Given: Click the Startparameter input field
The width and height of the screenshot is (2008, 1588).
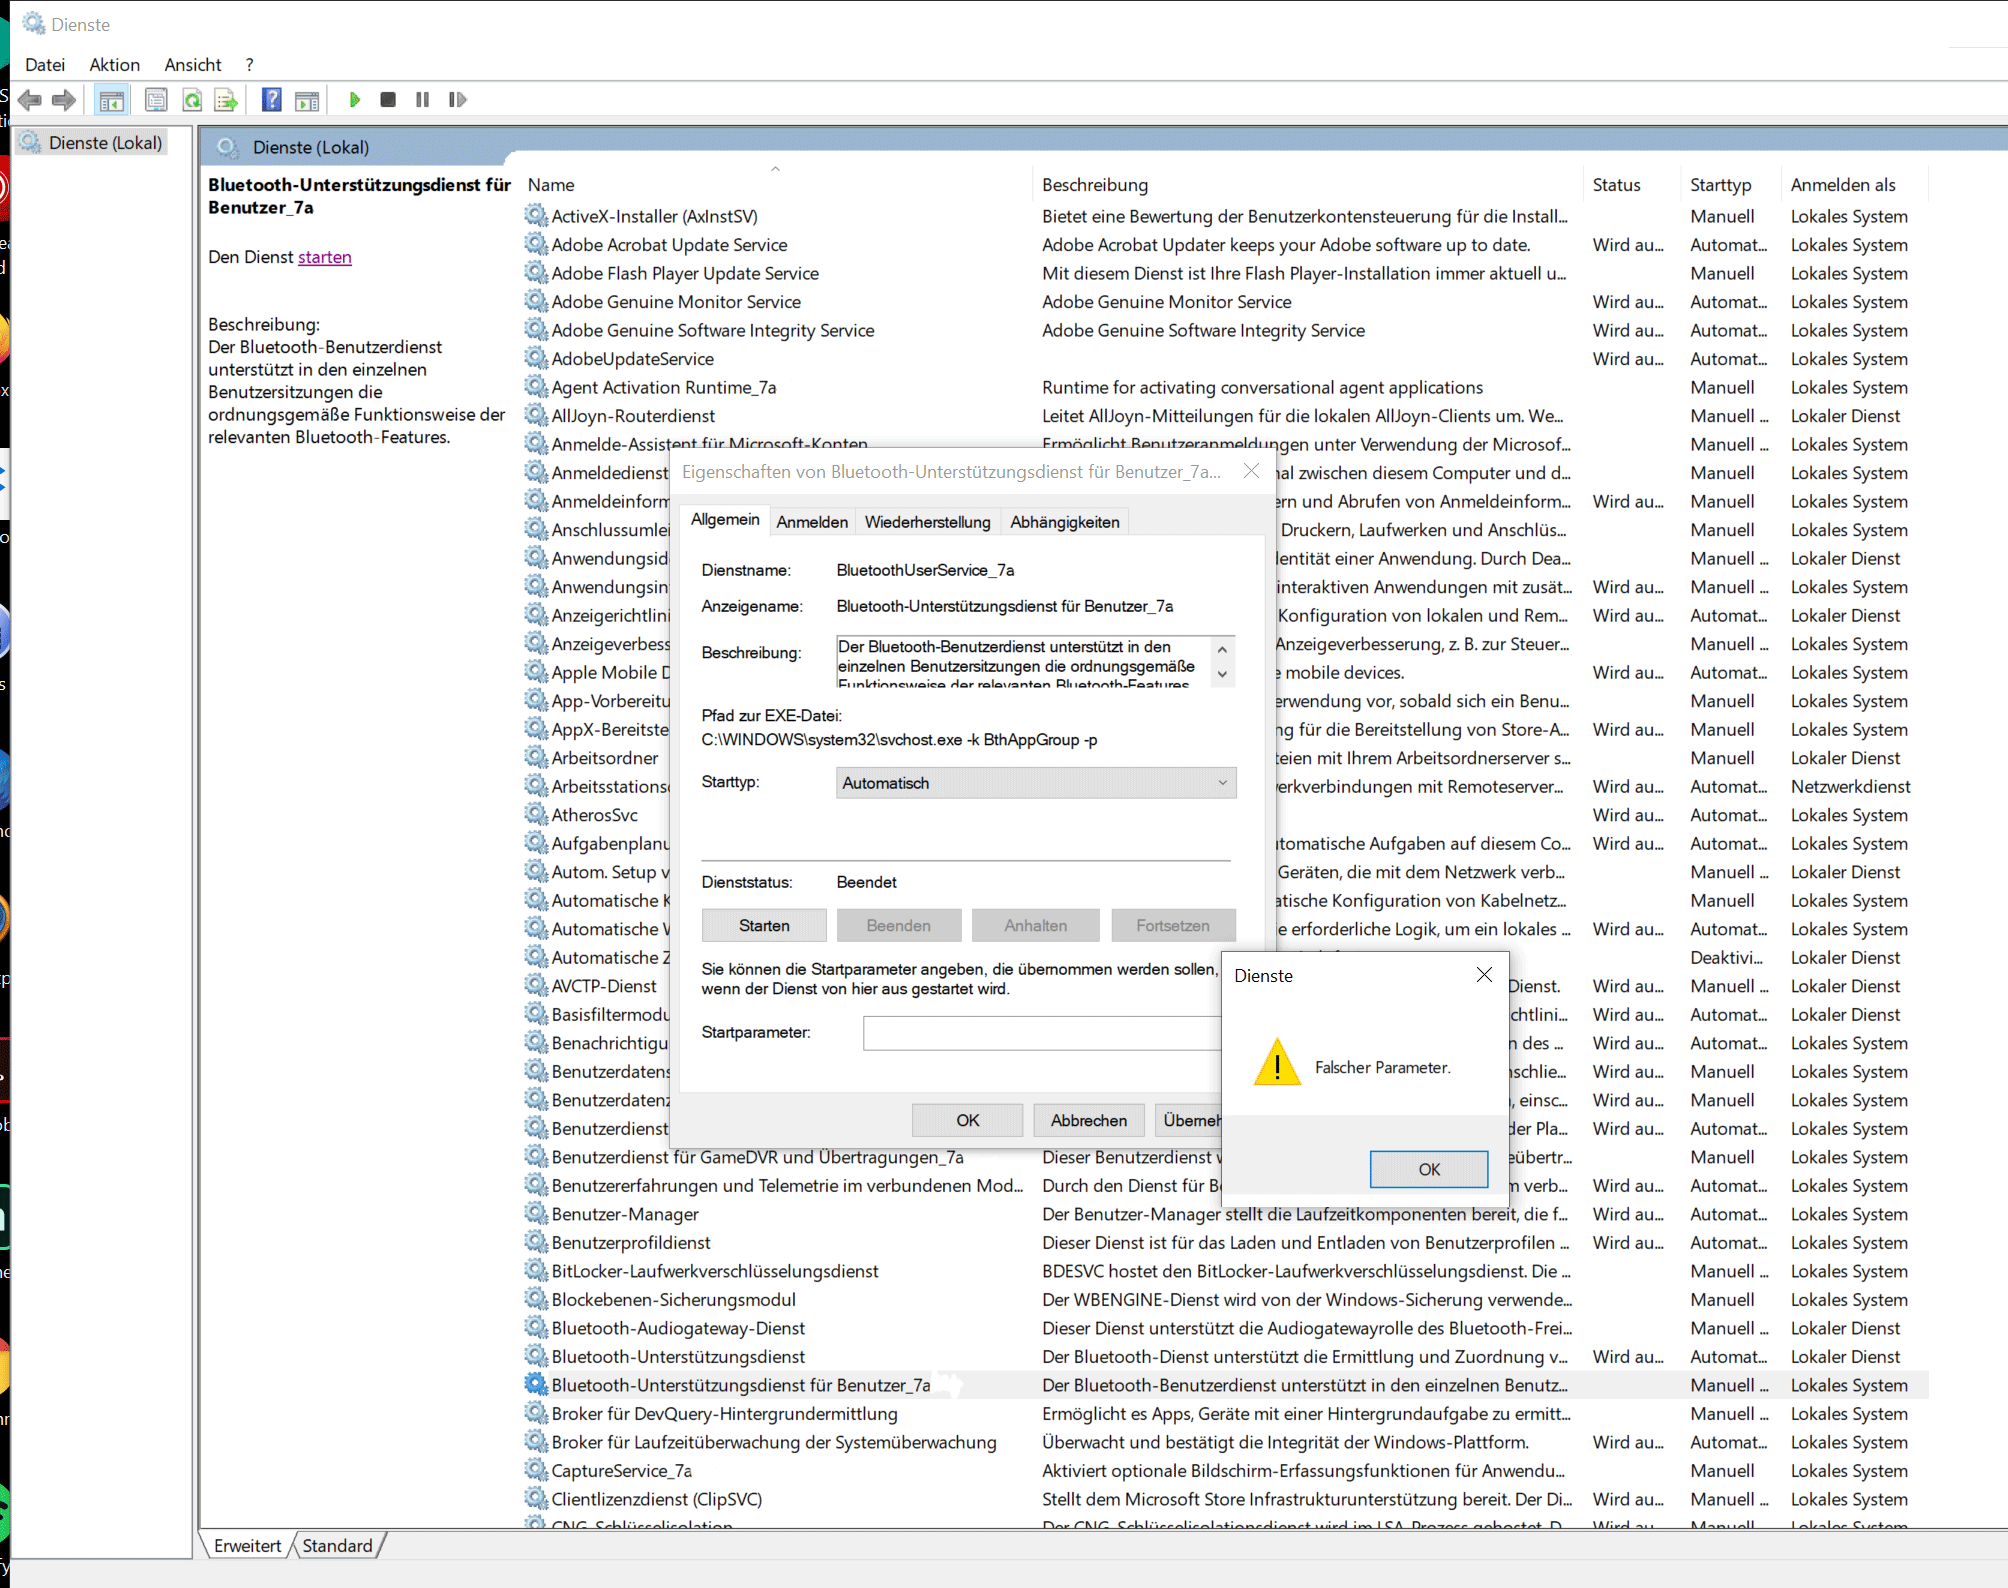Looking at the screenshot, I should 1042,1033.
